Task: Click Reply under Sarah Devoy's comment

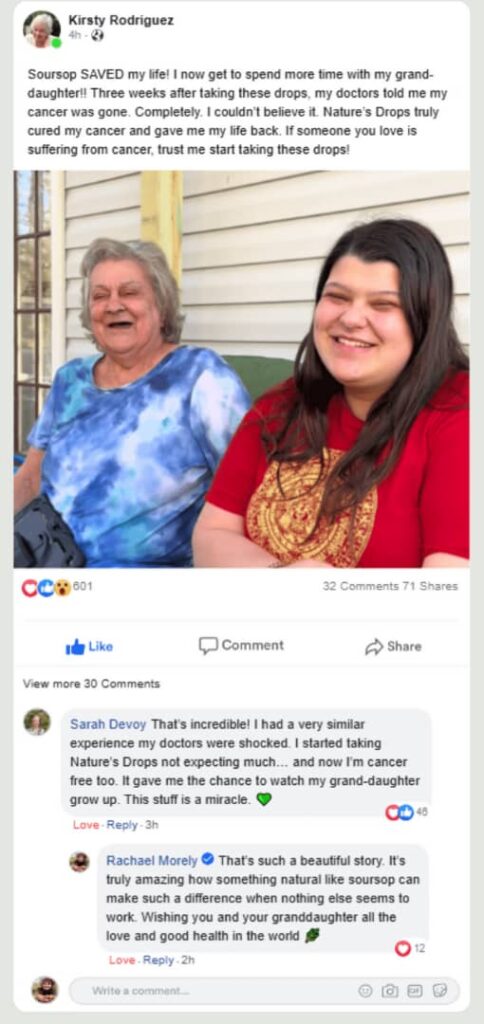Action: (x=122, y=825)
